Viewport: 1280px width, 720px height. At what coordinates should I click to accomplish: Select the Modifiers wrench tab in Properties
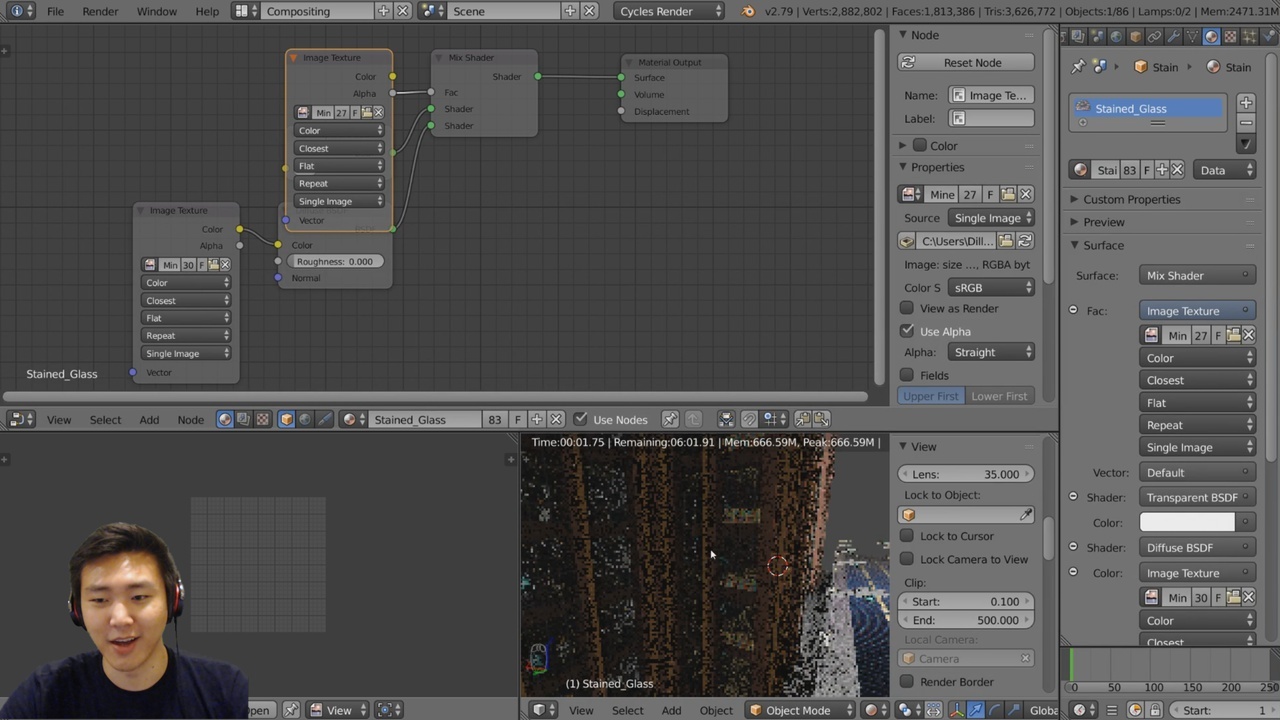click(1174, 37)
